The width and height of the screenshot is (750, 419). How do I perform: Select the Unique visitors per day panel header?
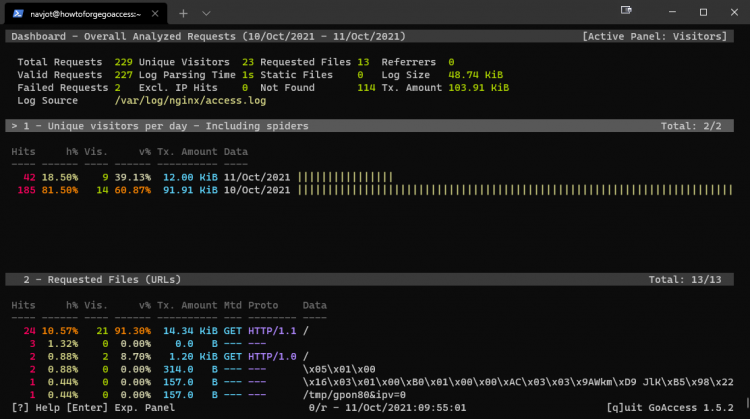point(369,126)
